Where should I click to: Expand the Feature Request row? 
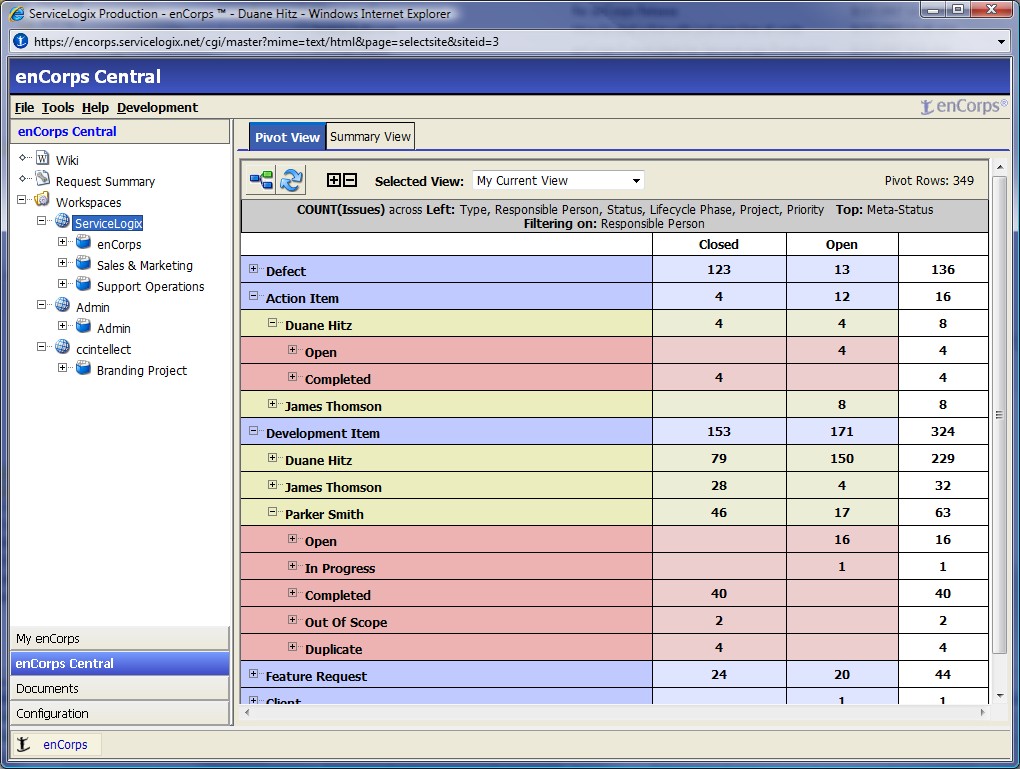coord(254,673)
